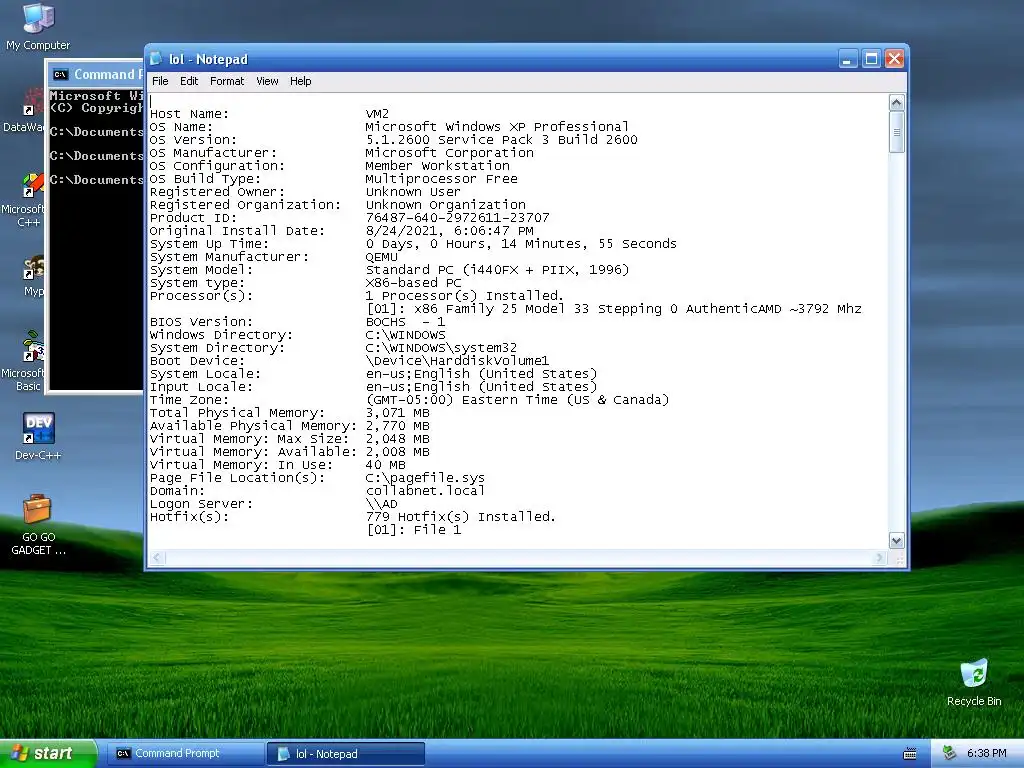
Task: Click the Time Zone Eastern Time value
Action: (x=517, y=400)
